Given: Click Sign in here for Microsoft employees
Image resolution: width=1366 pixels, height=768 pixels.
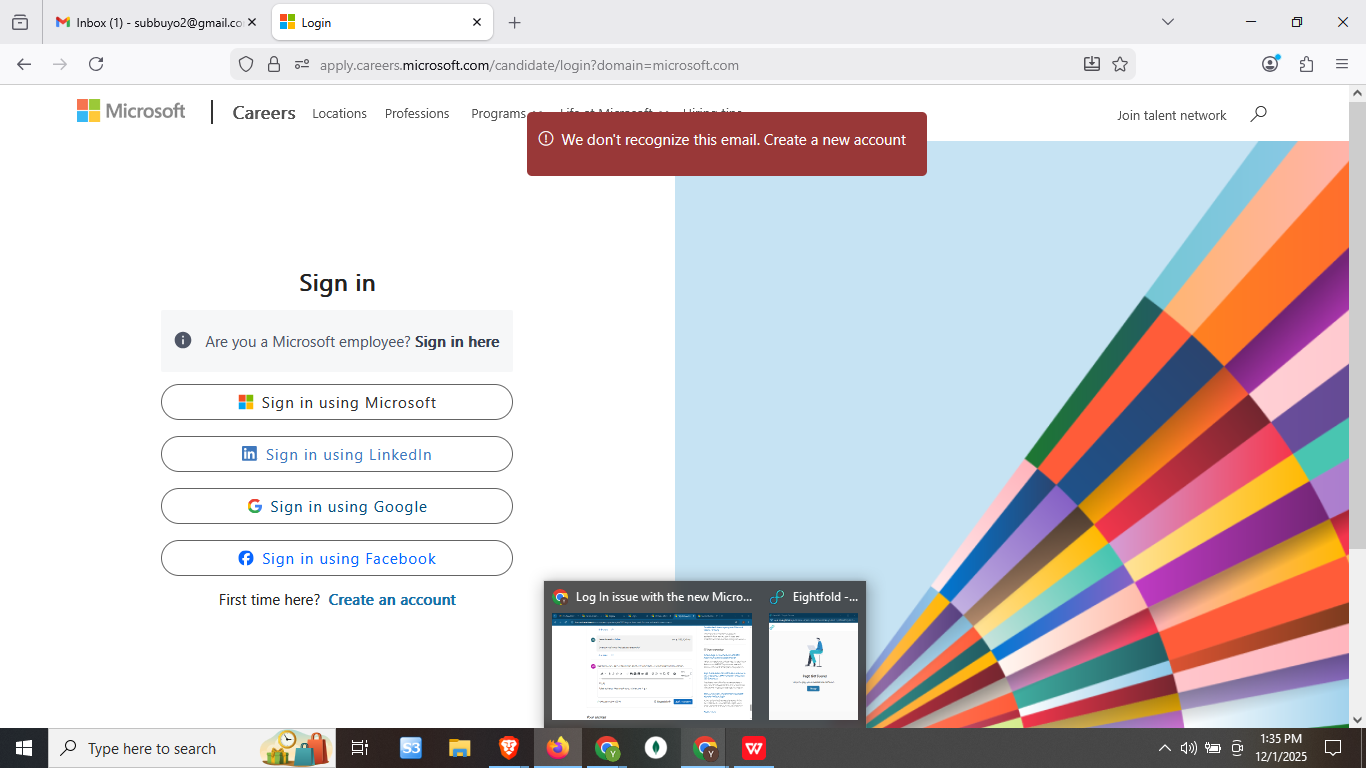Looking at the screenshot, I should tap(456, 341).
